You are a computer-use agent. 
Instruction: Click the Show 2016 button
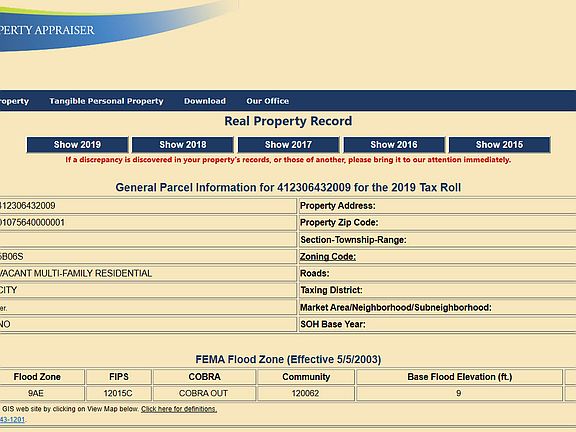[x=394, y=145]
